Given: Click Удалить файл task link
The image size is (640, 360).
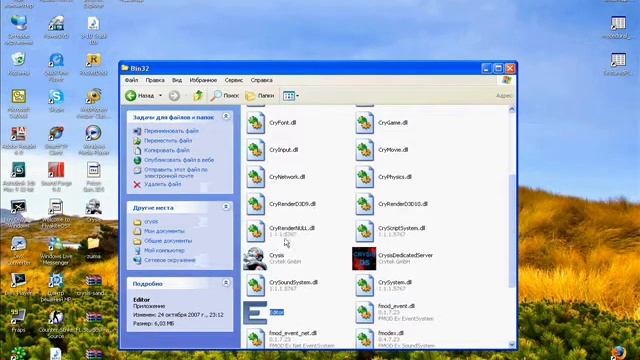Looking at the screenshot, I should coord(162,184).
